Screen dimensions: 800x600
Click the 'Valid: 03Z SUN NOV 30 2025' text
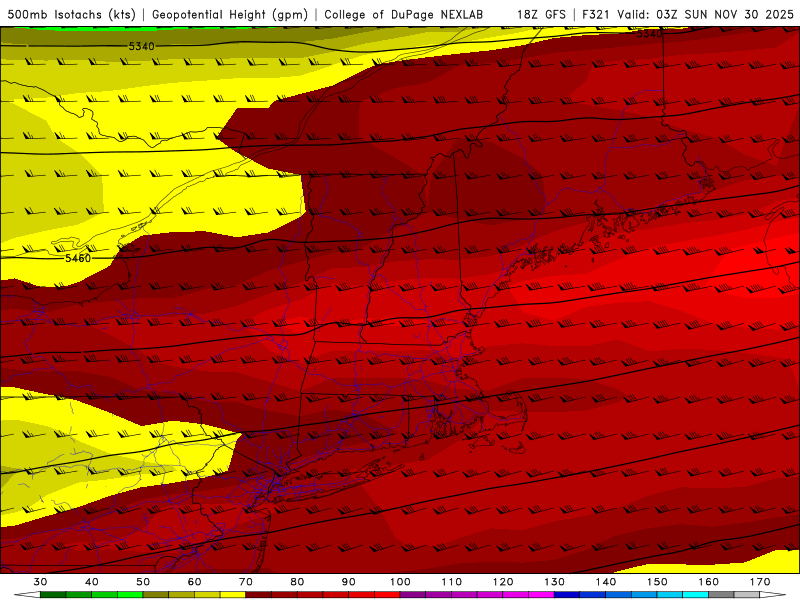pos(706,14)
